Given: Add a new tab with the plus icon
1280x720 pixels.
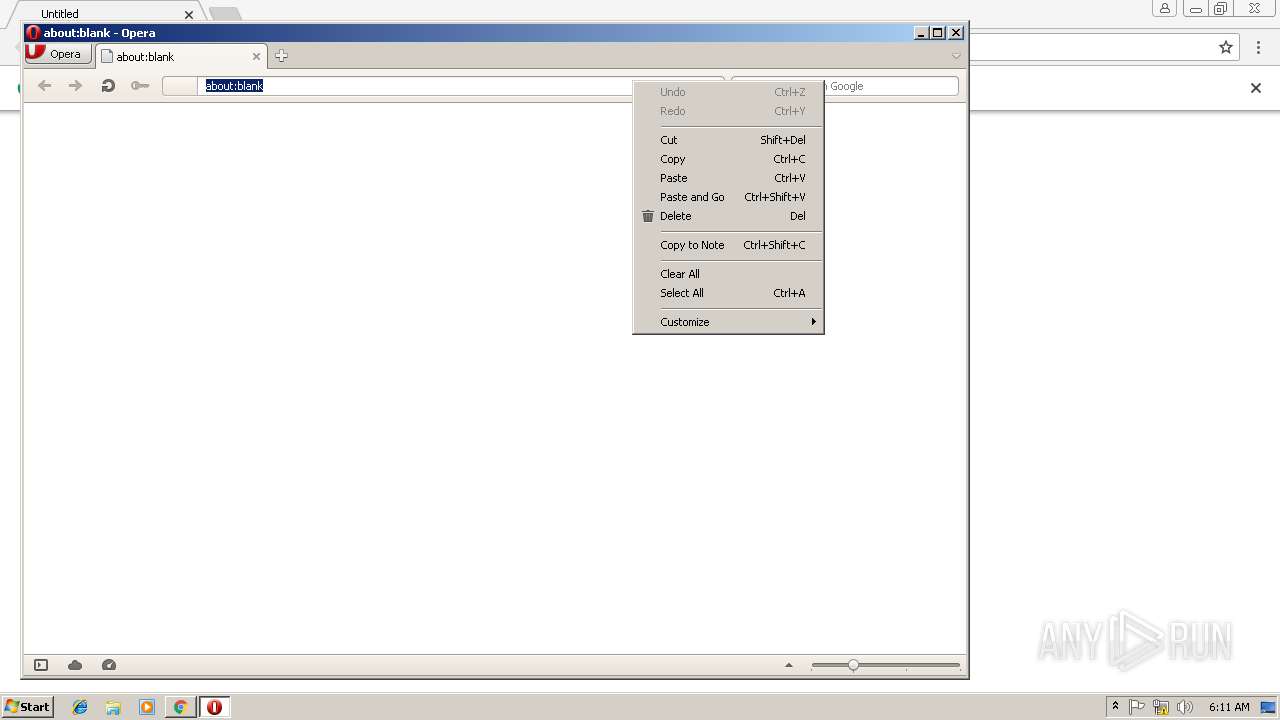Looking at the screenshot, I should (281, 56).
